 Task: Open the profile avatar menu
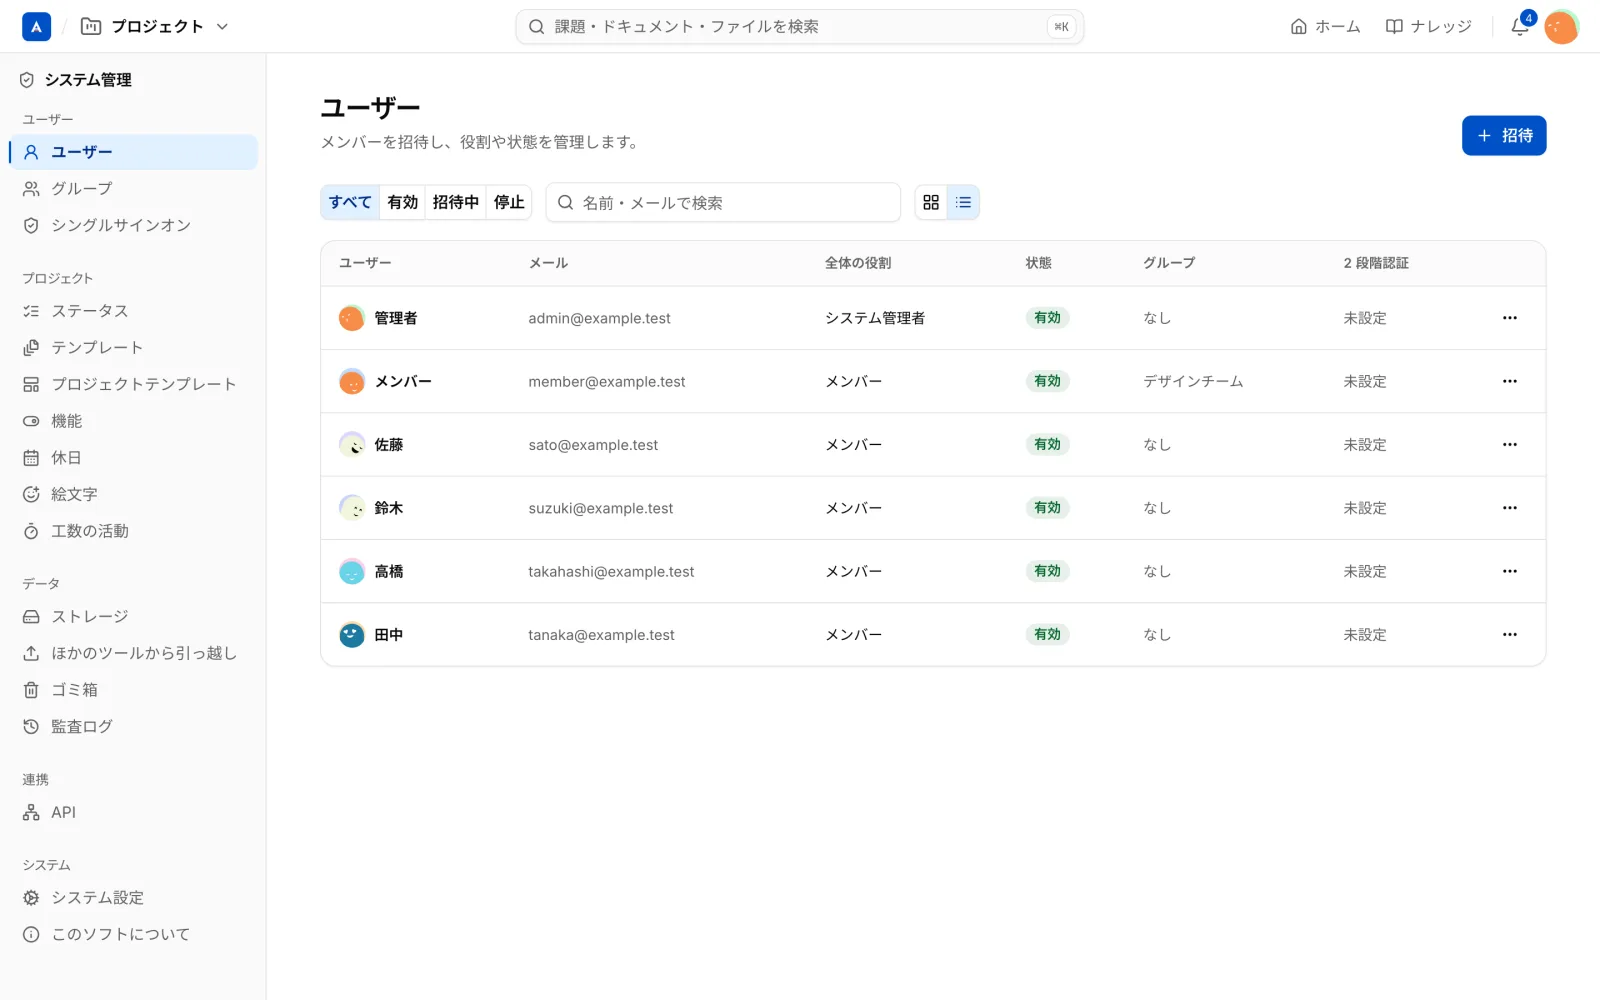coord(1561,27)
